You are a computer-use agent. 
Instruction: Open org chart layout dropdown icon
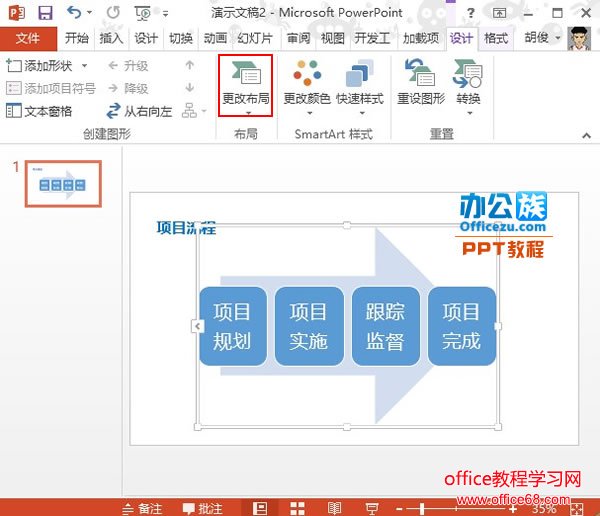pyautogui.click(x=194, y=111)
